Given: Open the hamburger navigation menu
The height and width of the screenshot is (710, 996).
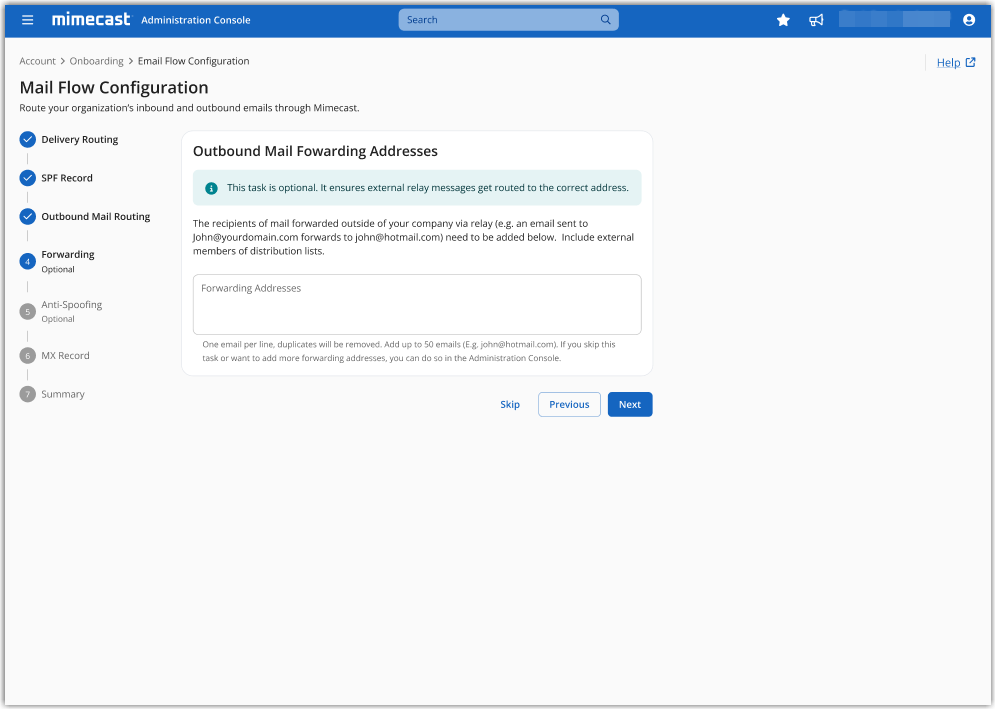Looking at the screenshot, I should (x=28, y=20).
